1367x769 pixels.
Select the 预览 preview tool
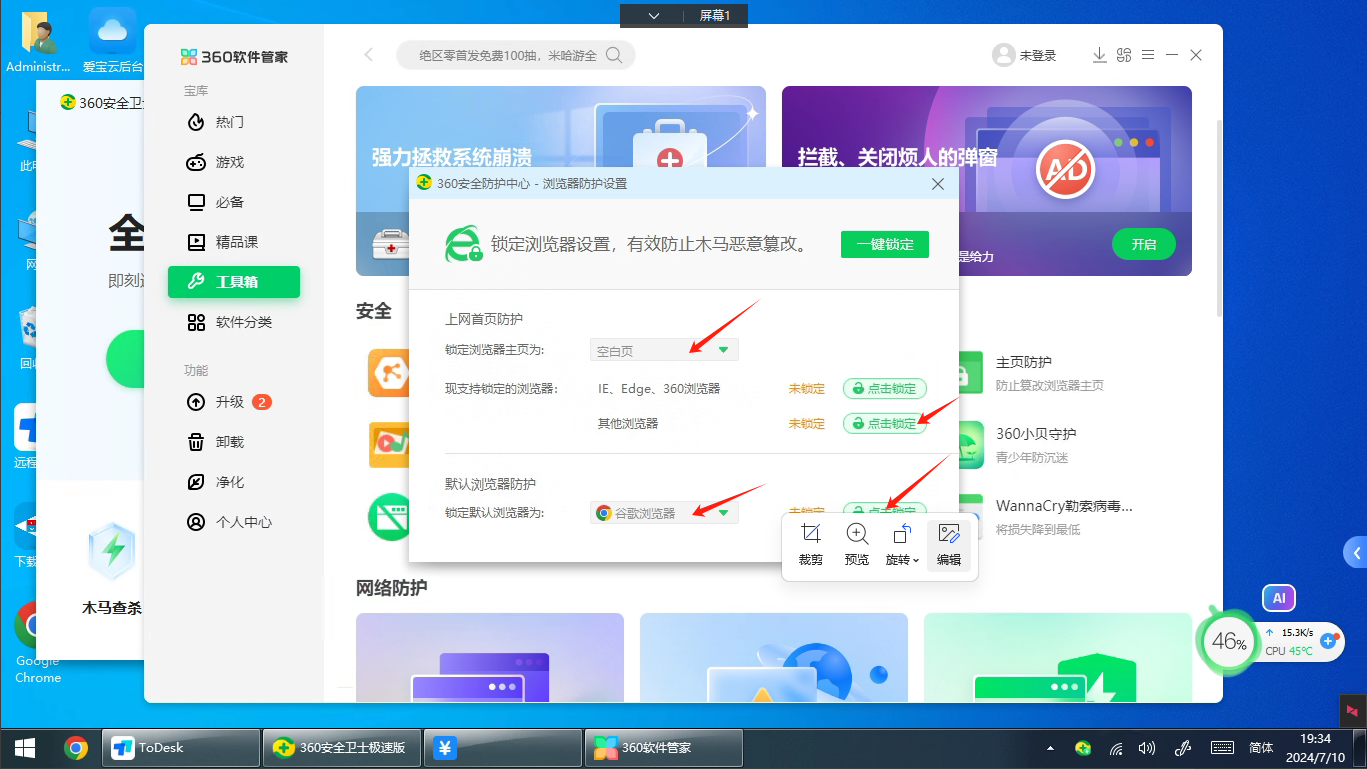(857, 544)
